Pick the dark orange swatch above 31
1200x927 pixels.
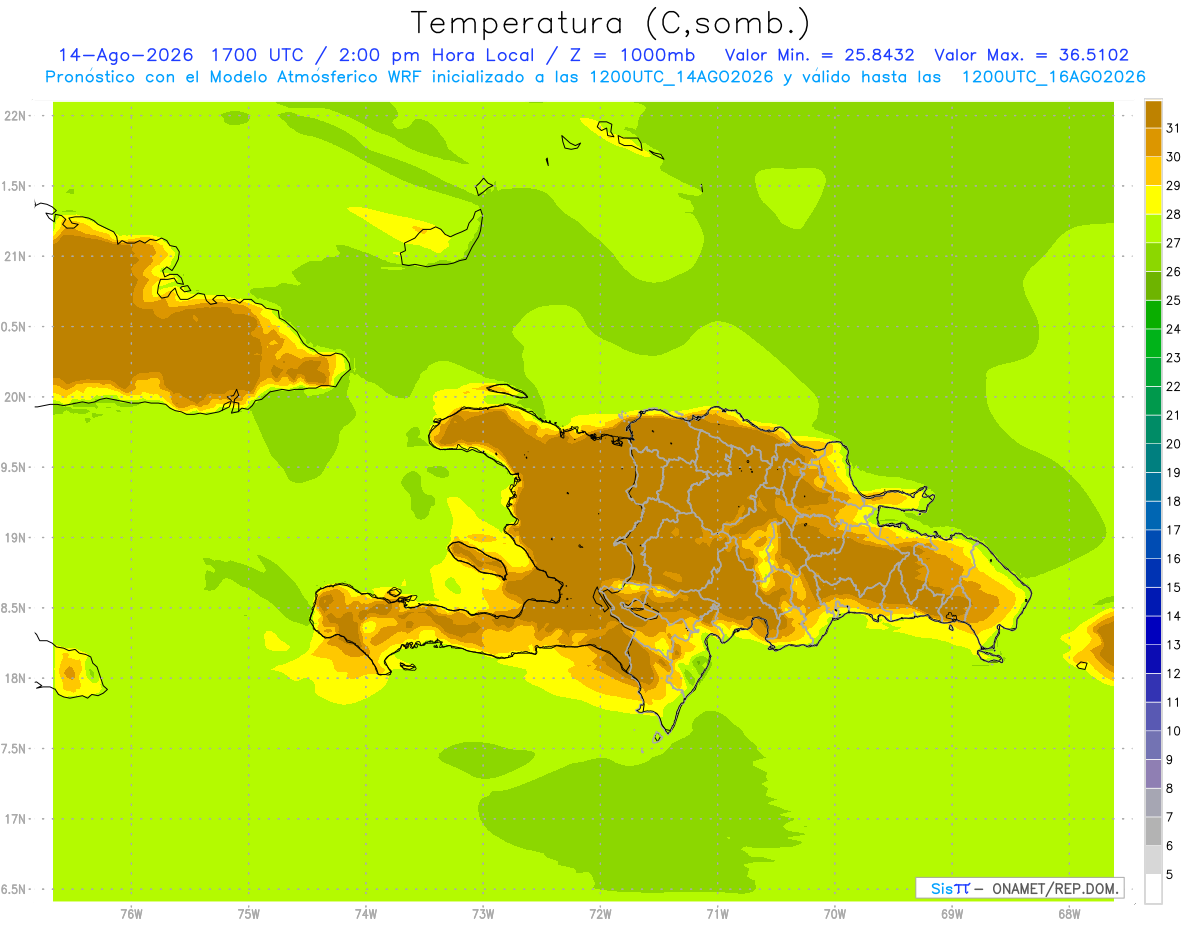click(x=1153, y=114)
